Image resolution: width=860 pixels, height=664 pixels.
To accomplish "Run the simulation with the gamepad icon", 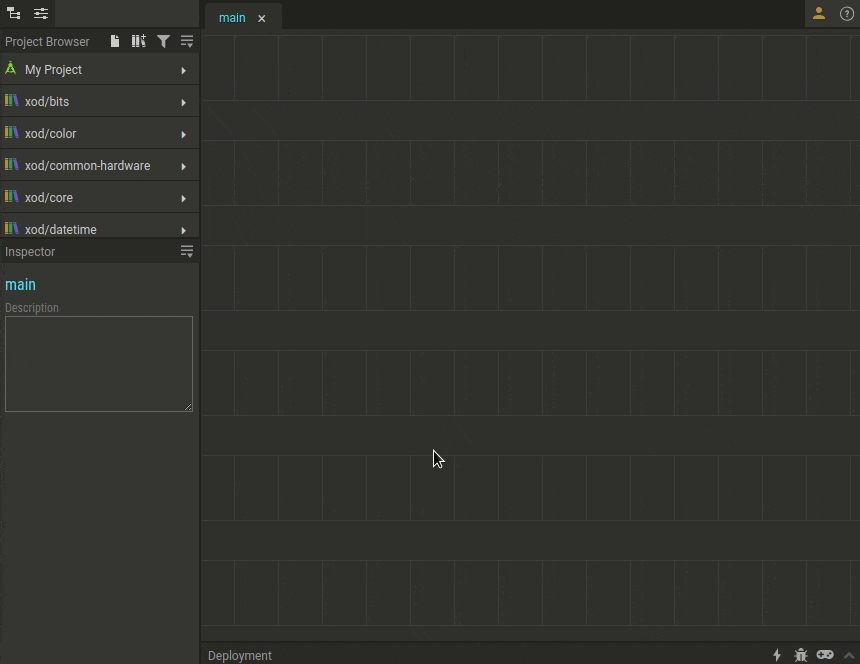I will tap(825, 656).
